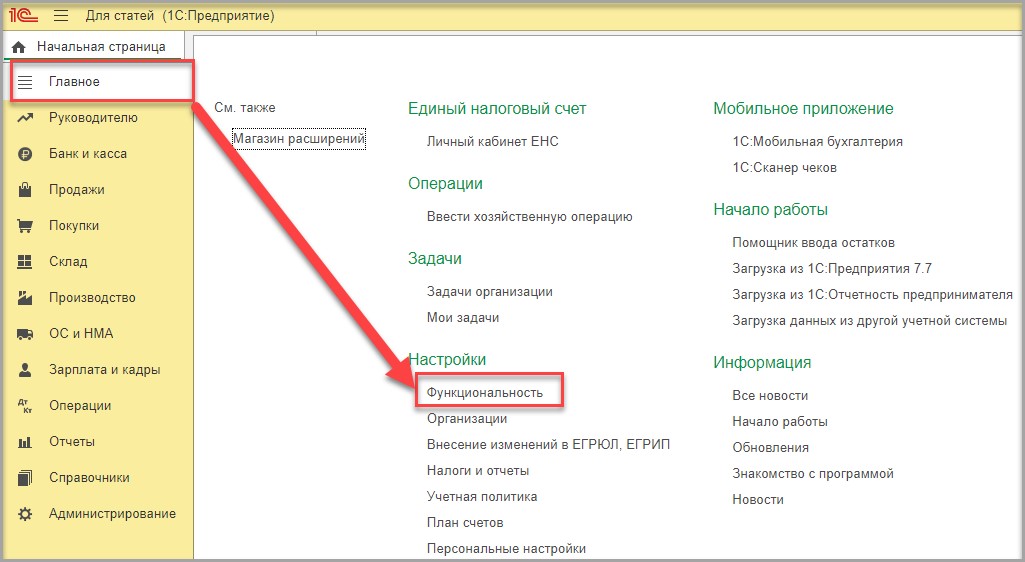
Task: Open Мои задачи
Action: coord(463,318)
